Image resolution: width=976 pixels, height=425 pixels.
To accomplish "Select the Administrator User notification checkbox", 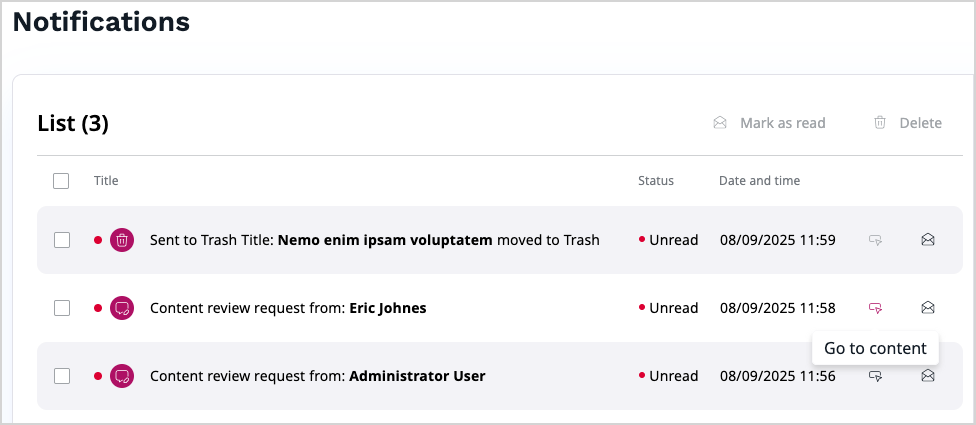I will (62, 376).
